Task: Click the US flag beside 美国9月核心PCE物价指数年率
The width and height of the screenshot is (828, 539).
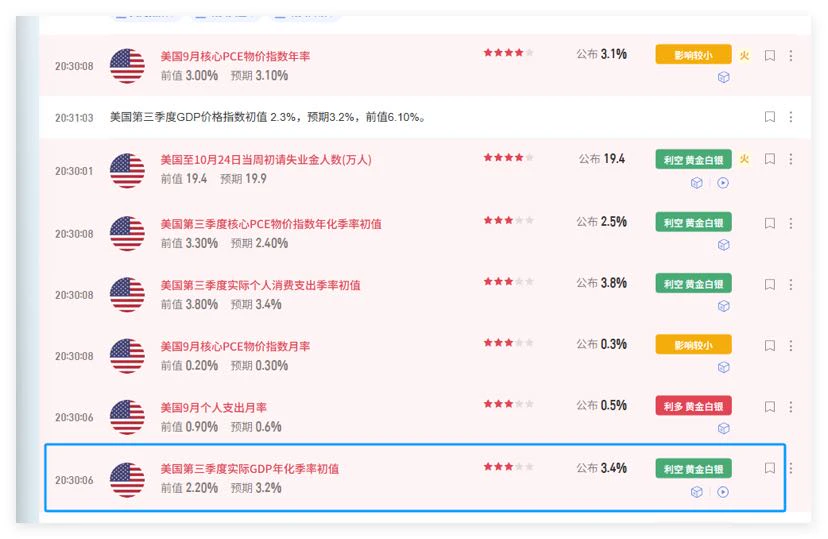Action: [127, 66]
